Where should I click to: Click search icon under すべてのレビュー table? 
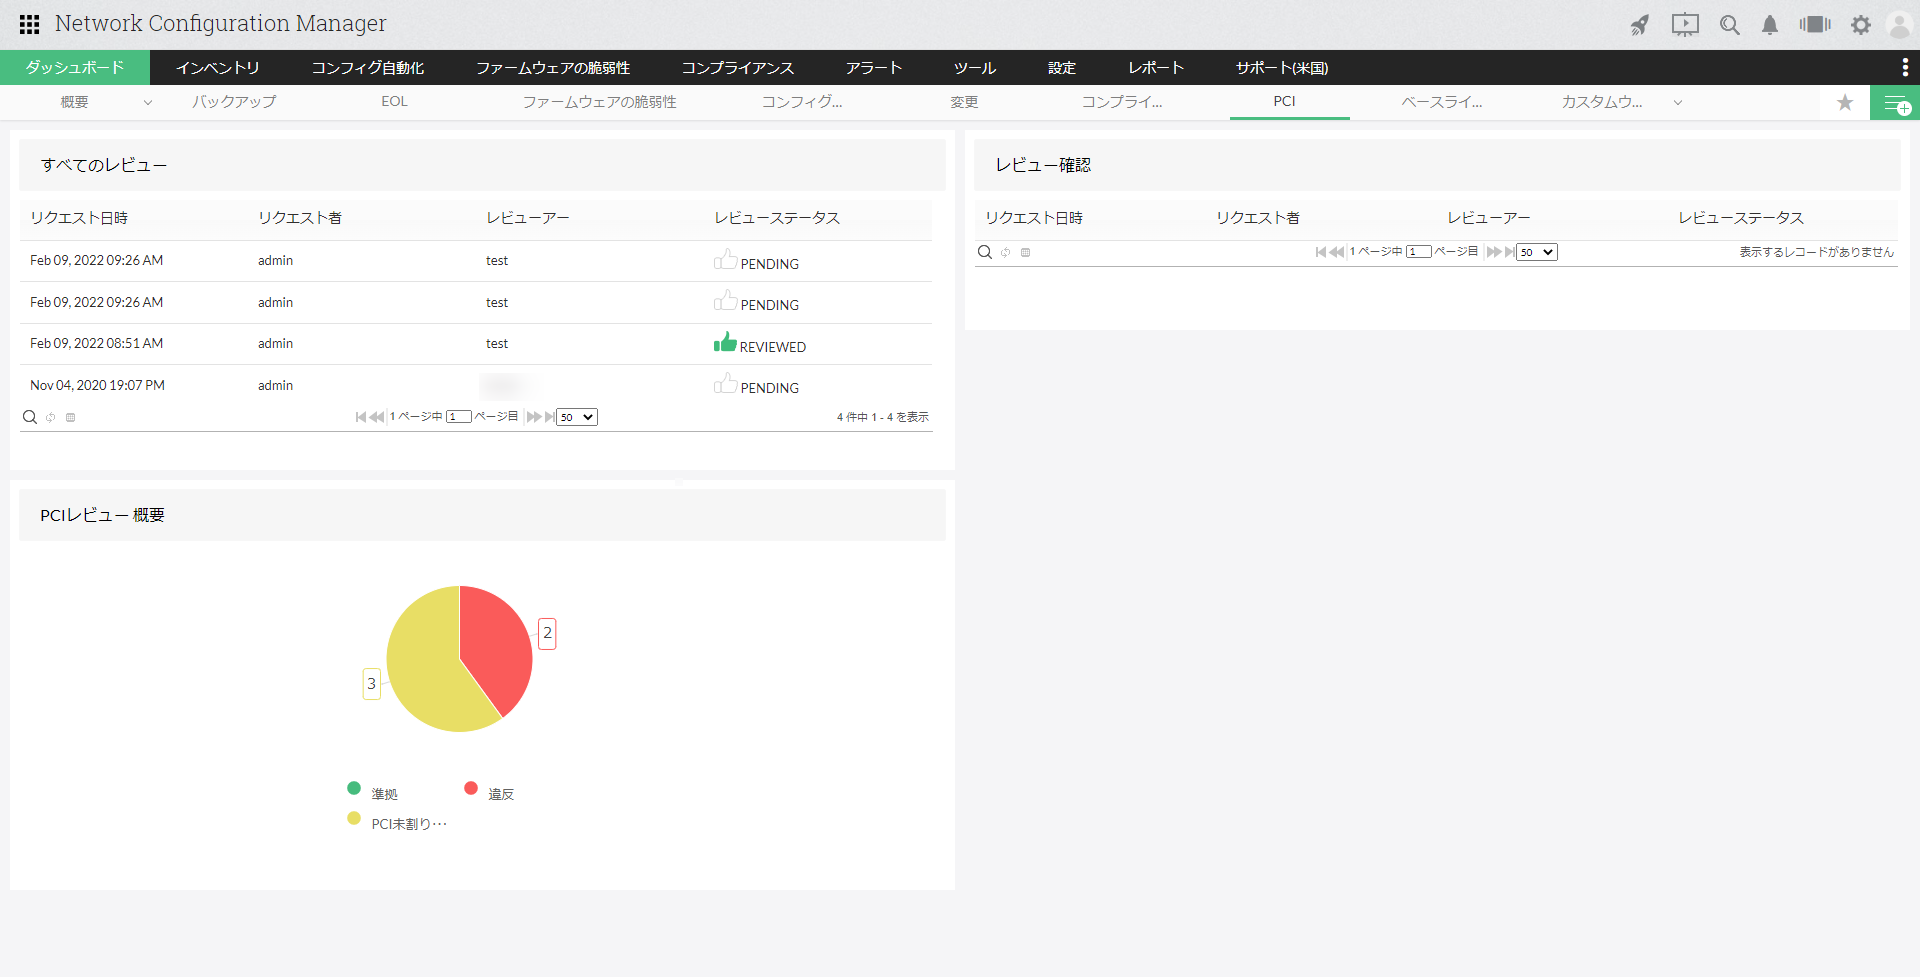[x=30, y=417]
